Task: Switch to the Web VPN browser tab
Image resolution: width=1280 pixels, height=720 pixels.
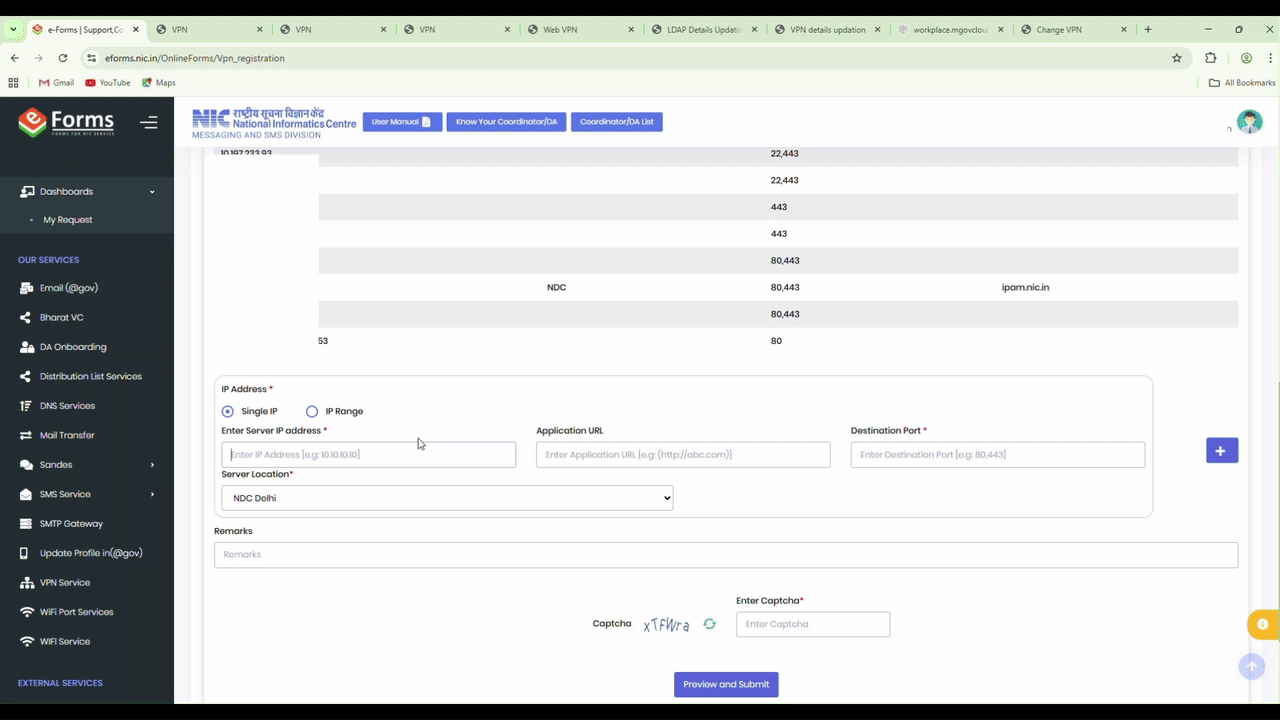Action: (560, 29)
